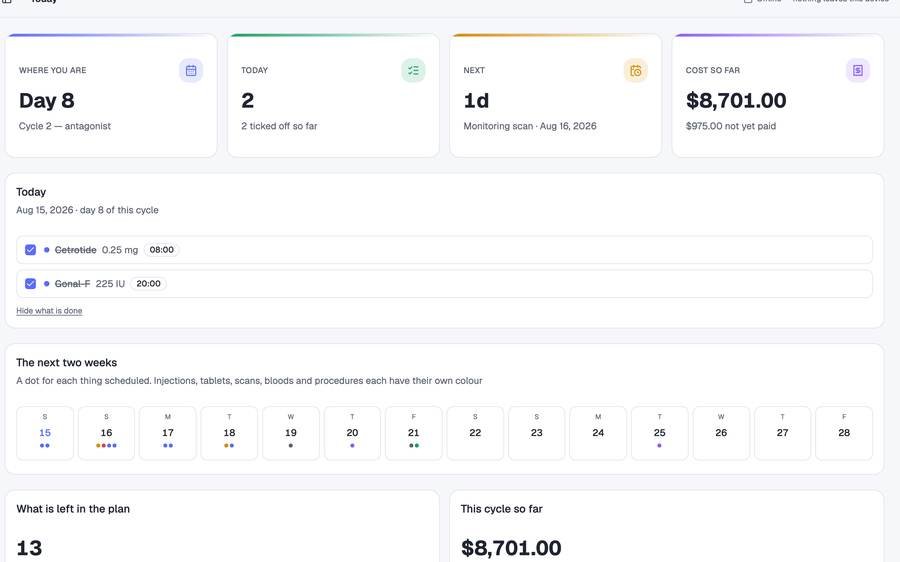Click the Aug 15, 2026 day 8 subtitle
This screenshot has height=562, width=900.
tap(87, 210)
